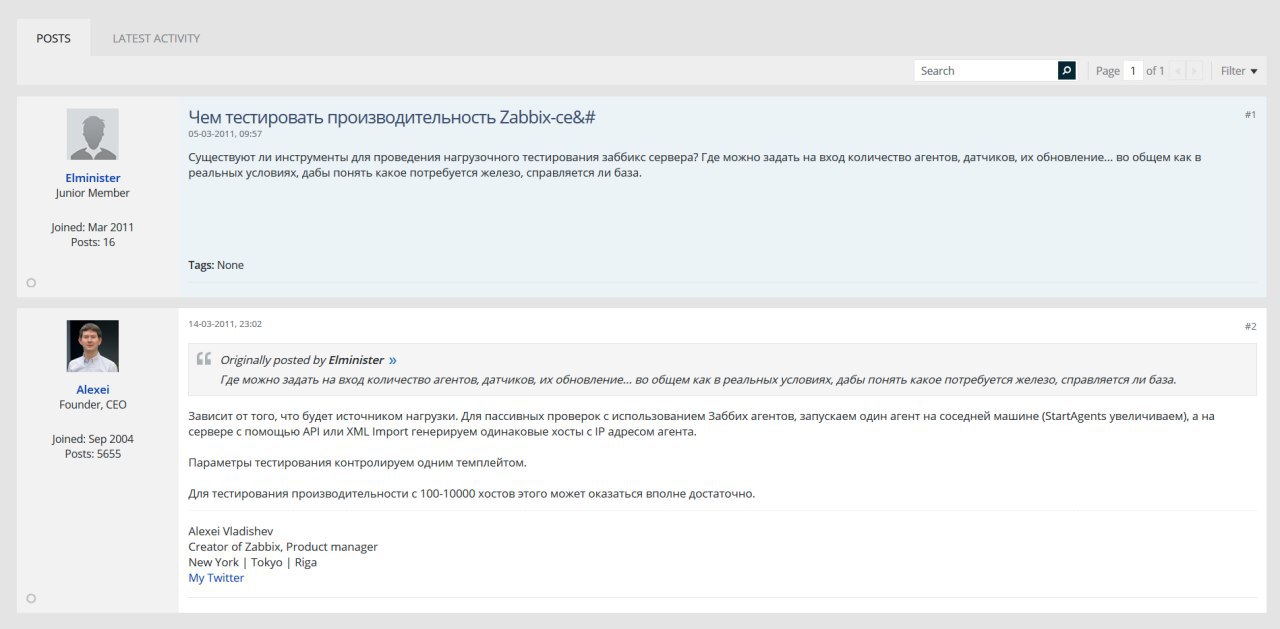Click the #2 post permalink
Image resolution: width=1280 pixels, height=629 pixels.
point(1250,327)
